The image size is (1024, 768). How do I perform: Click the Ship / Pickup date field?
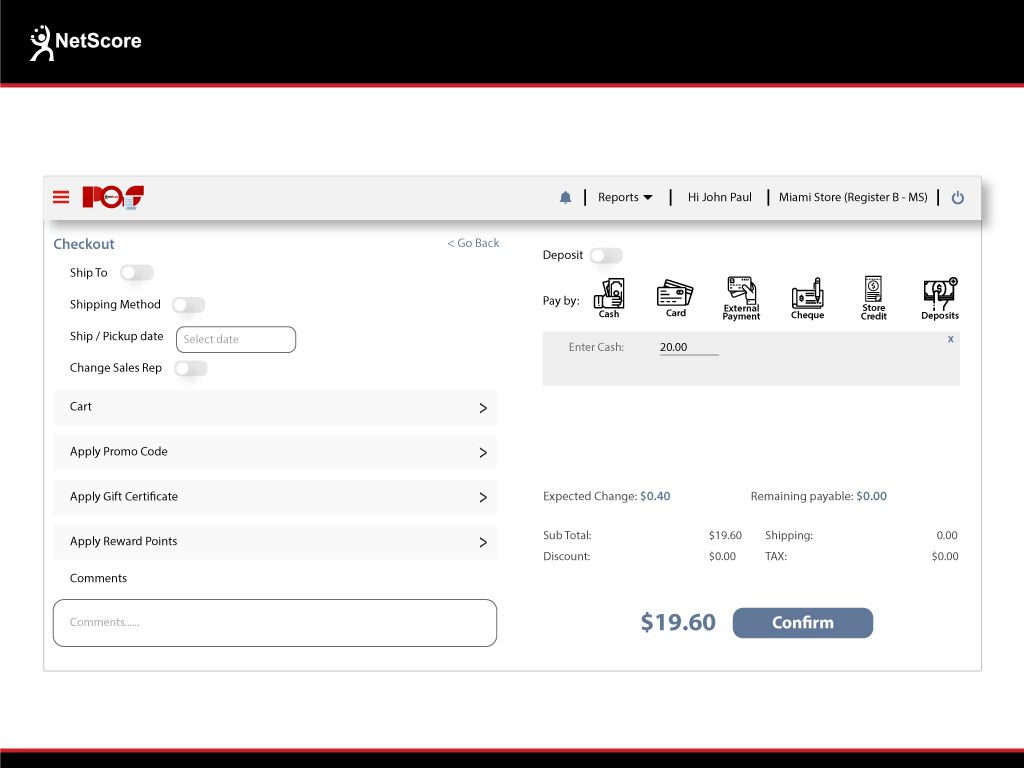pyautogui.click(x=236, y=340)
